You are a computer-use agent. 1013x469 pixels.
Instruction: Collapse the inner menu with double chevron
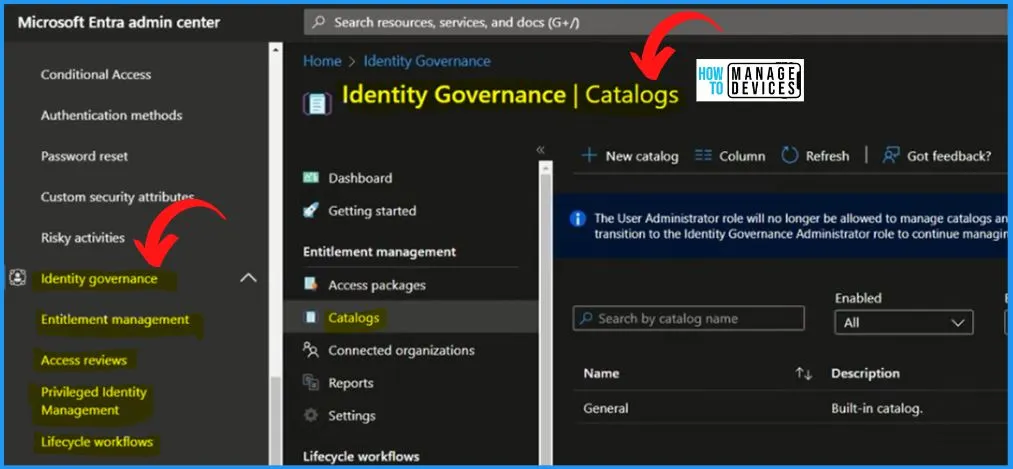click(x=541, y=150)
